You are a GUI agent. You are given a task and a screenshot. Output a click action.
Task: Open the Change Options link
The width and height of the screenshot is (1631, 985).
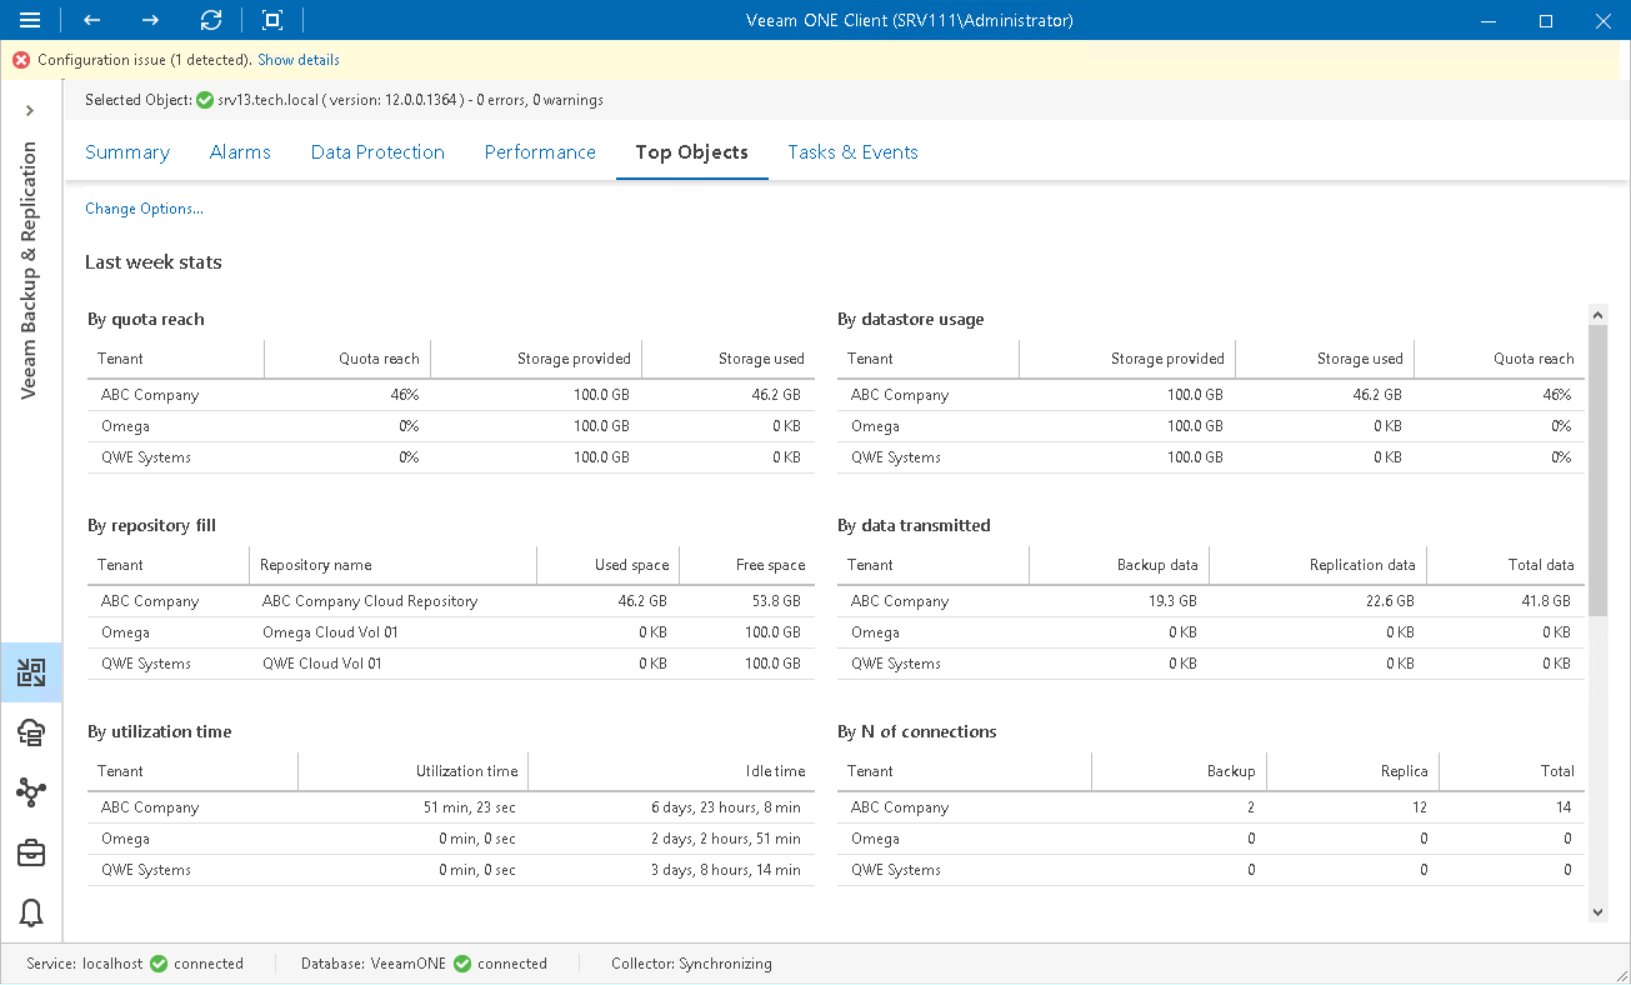pos(144,209)
